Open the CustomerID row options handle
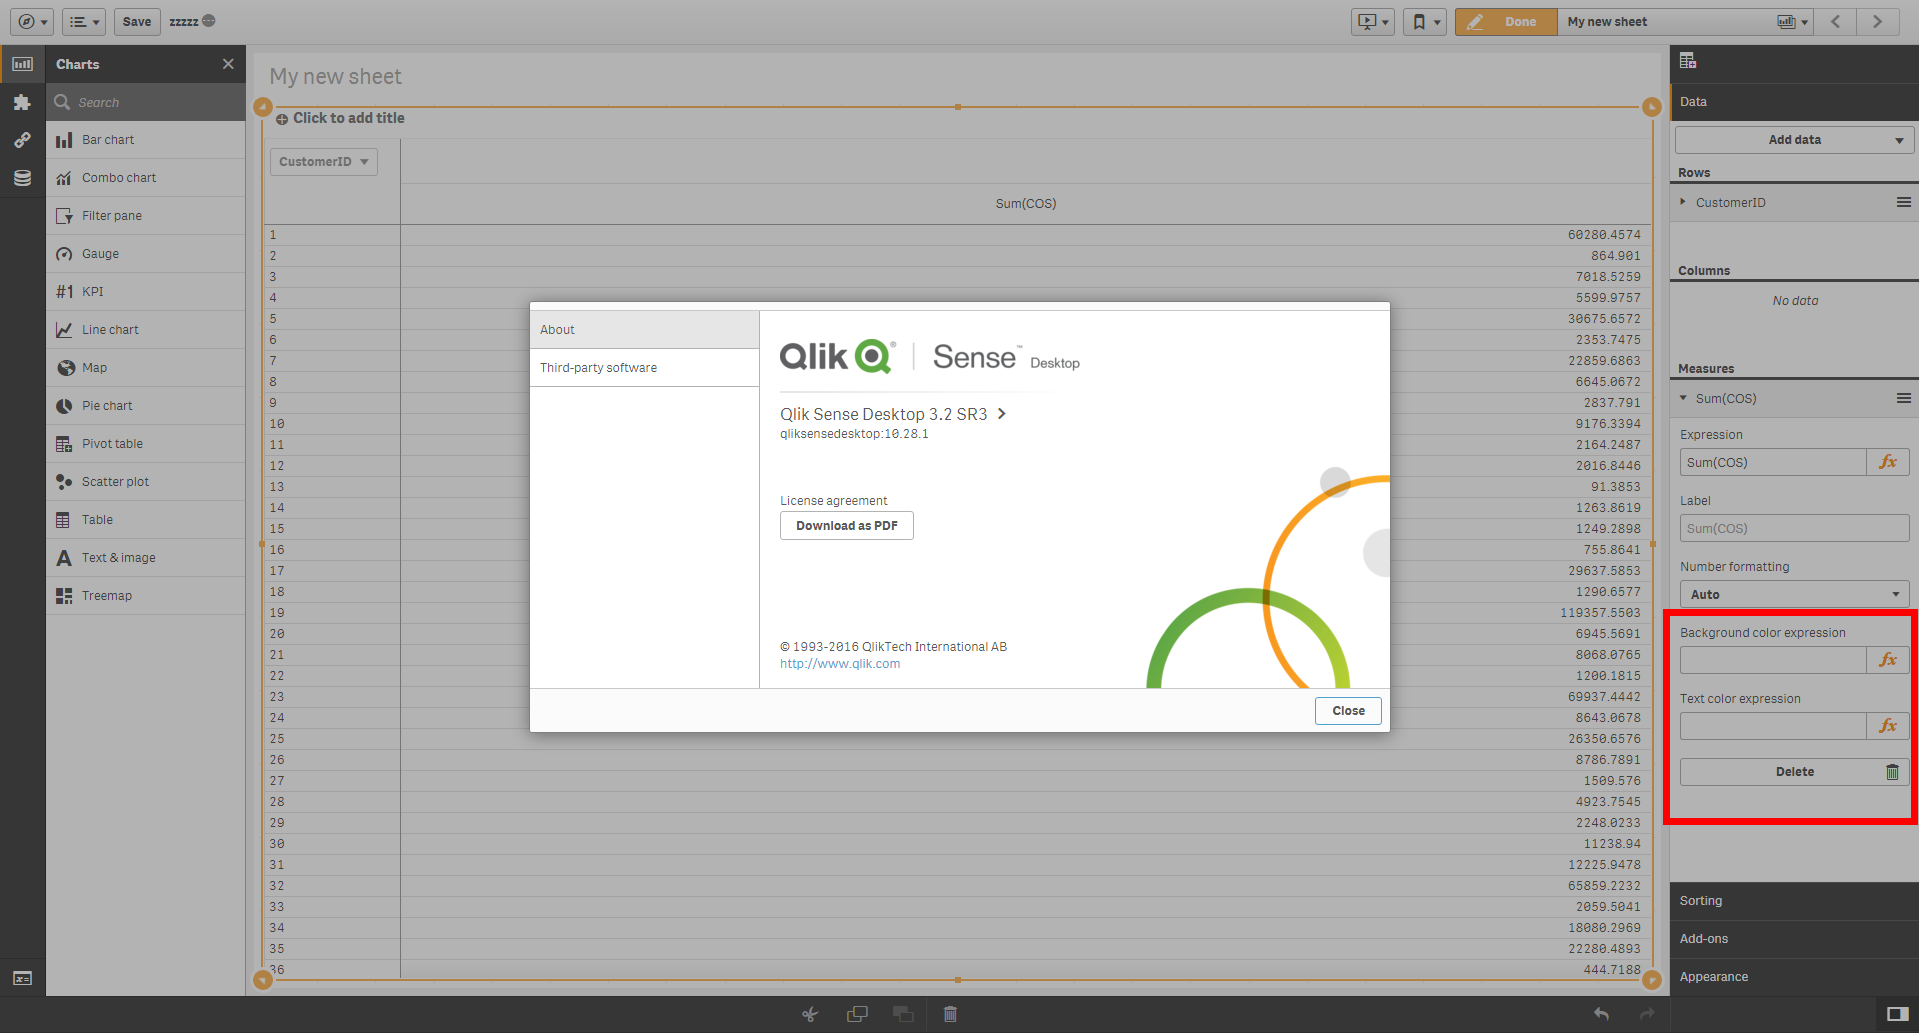The height and width of the screenshot is (1033, 1919). pyautogui.click(x=1904, y=202)
